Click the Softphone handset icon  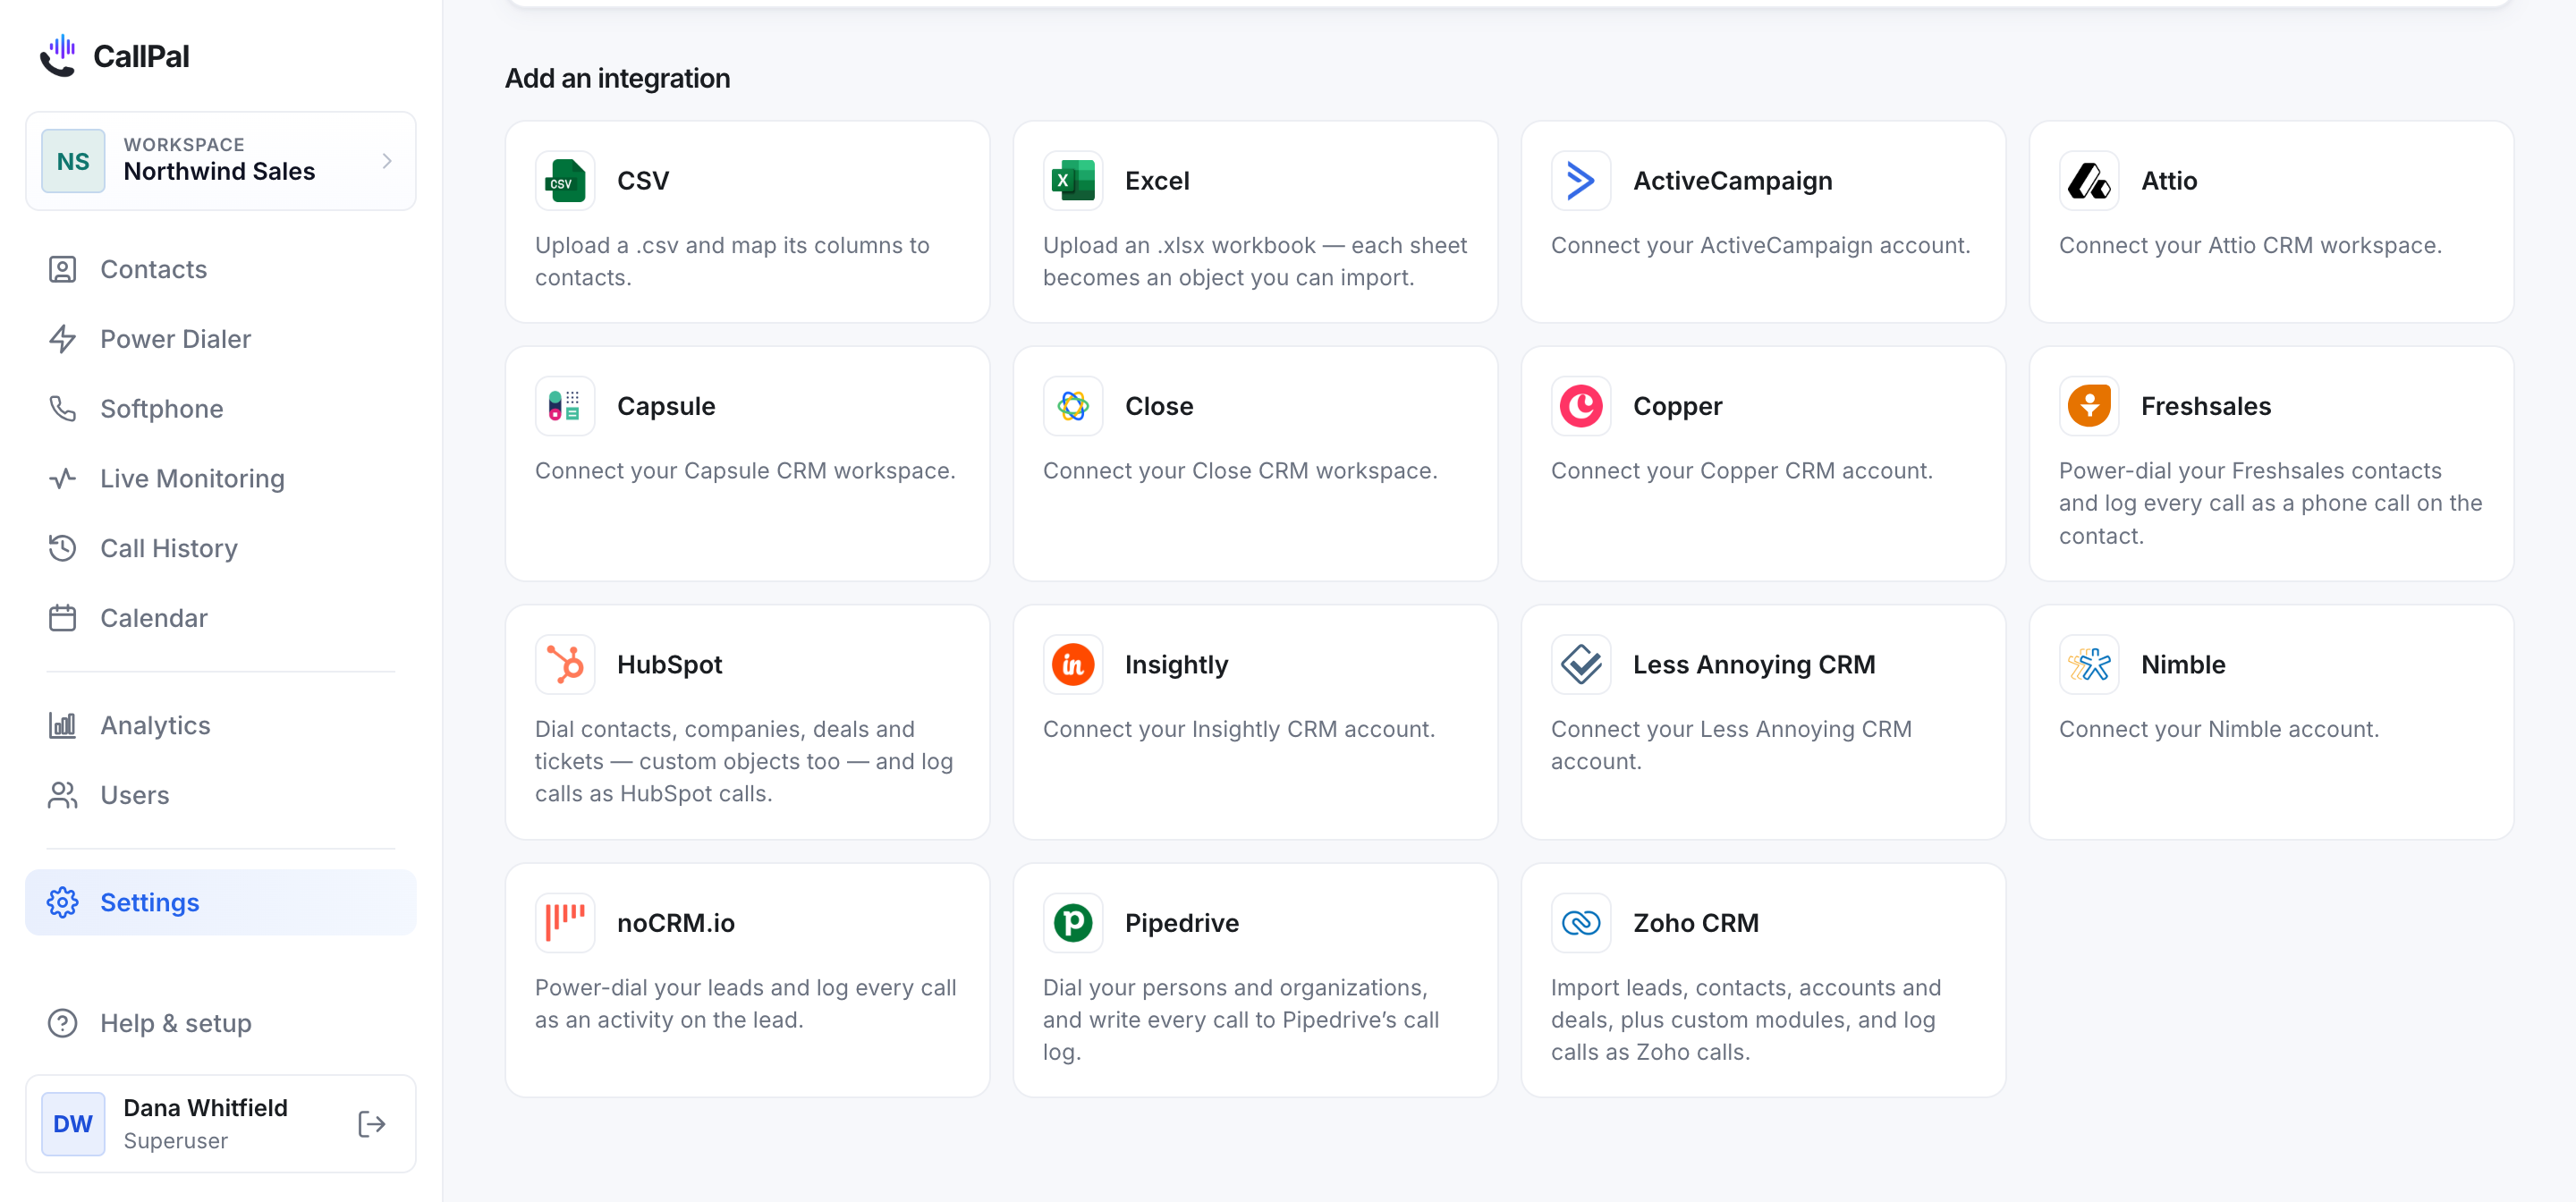[x=62, y=409]
